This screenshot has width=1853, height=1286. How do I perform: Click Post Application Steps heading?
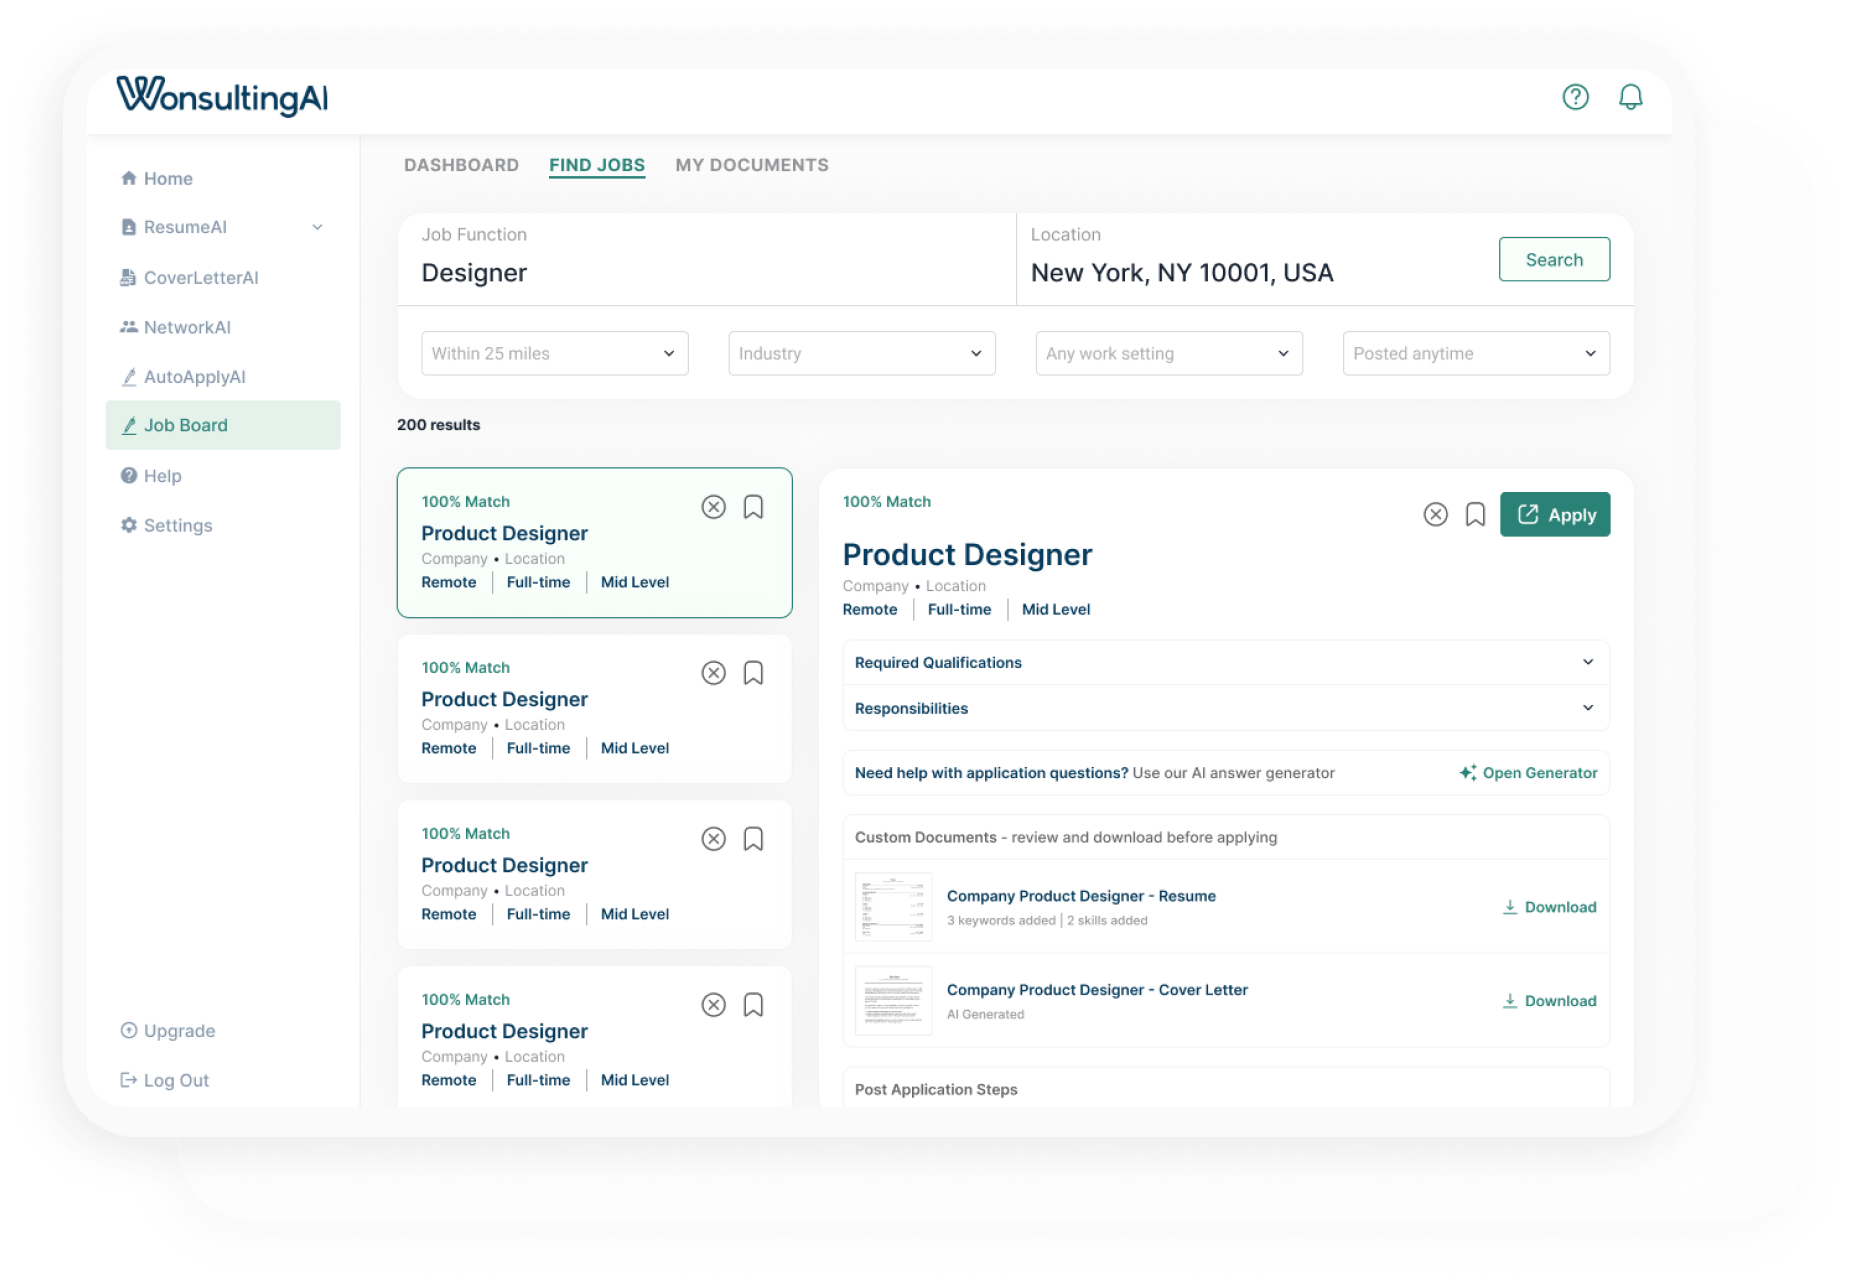pos(936,1090)
